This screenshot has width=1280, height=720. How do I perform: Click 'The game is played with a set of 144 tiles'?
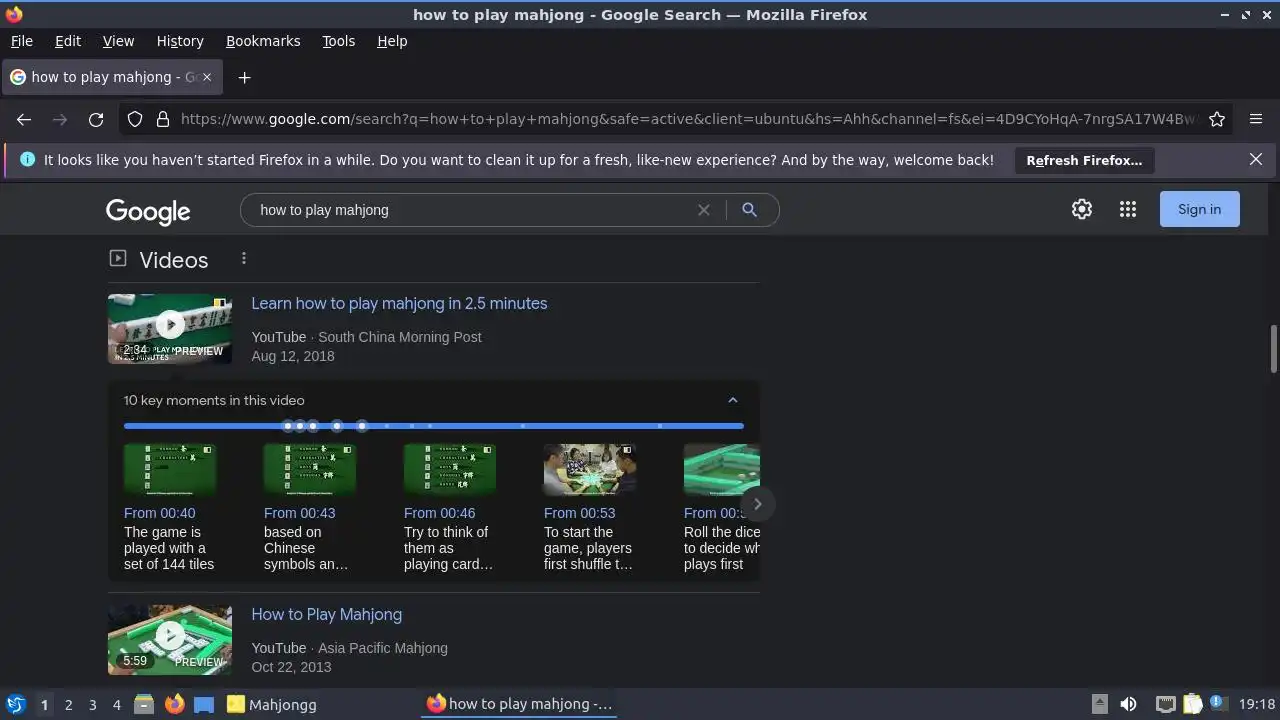pyautogui.click(x=169, y=548)
